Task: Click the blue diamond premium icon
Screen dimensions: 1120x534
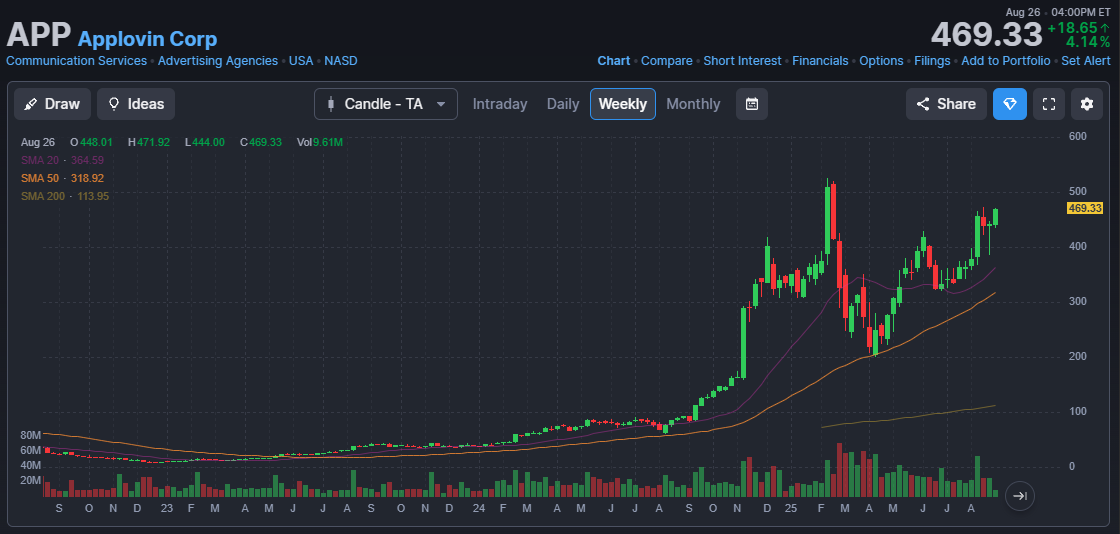Action: point(1010,104)
